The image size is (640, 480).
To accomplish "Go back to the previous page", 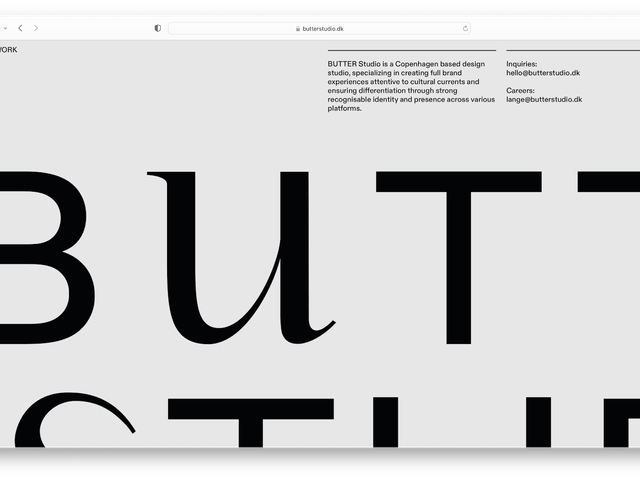I will 20,28.
